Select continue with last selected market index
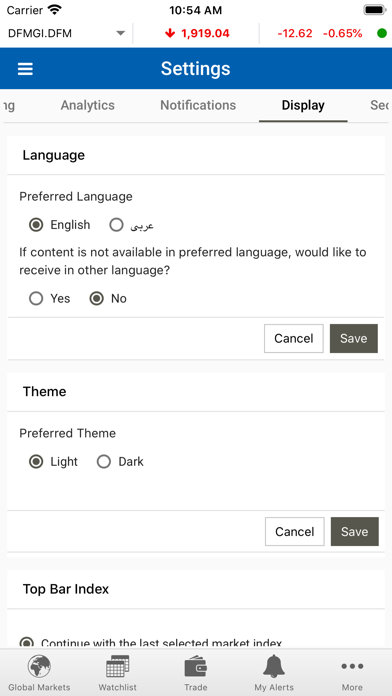This screenshot has height=696, width=392. point(27,643)
